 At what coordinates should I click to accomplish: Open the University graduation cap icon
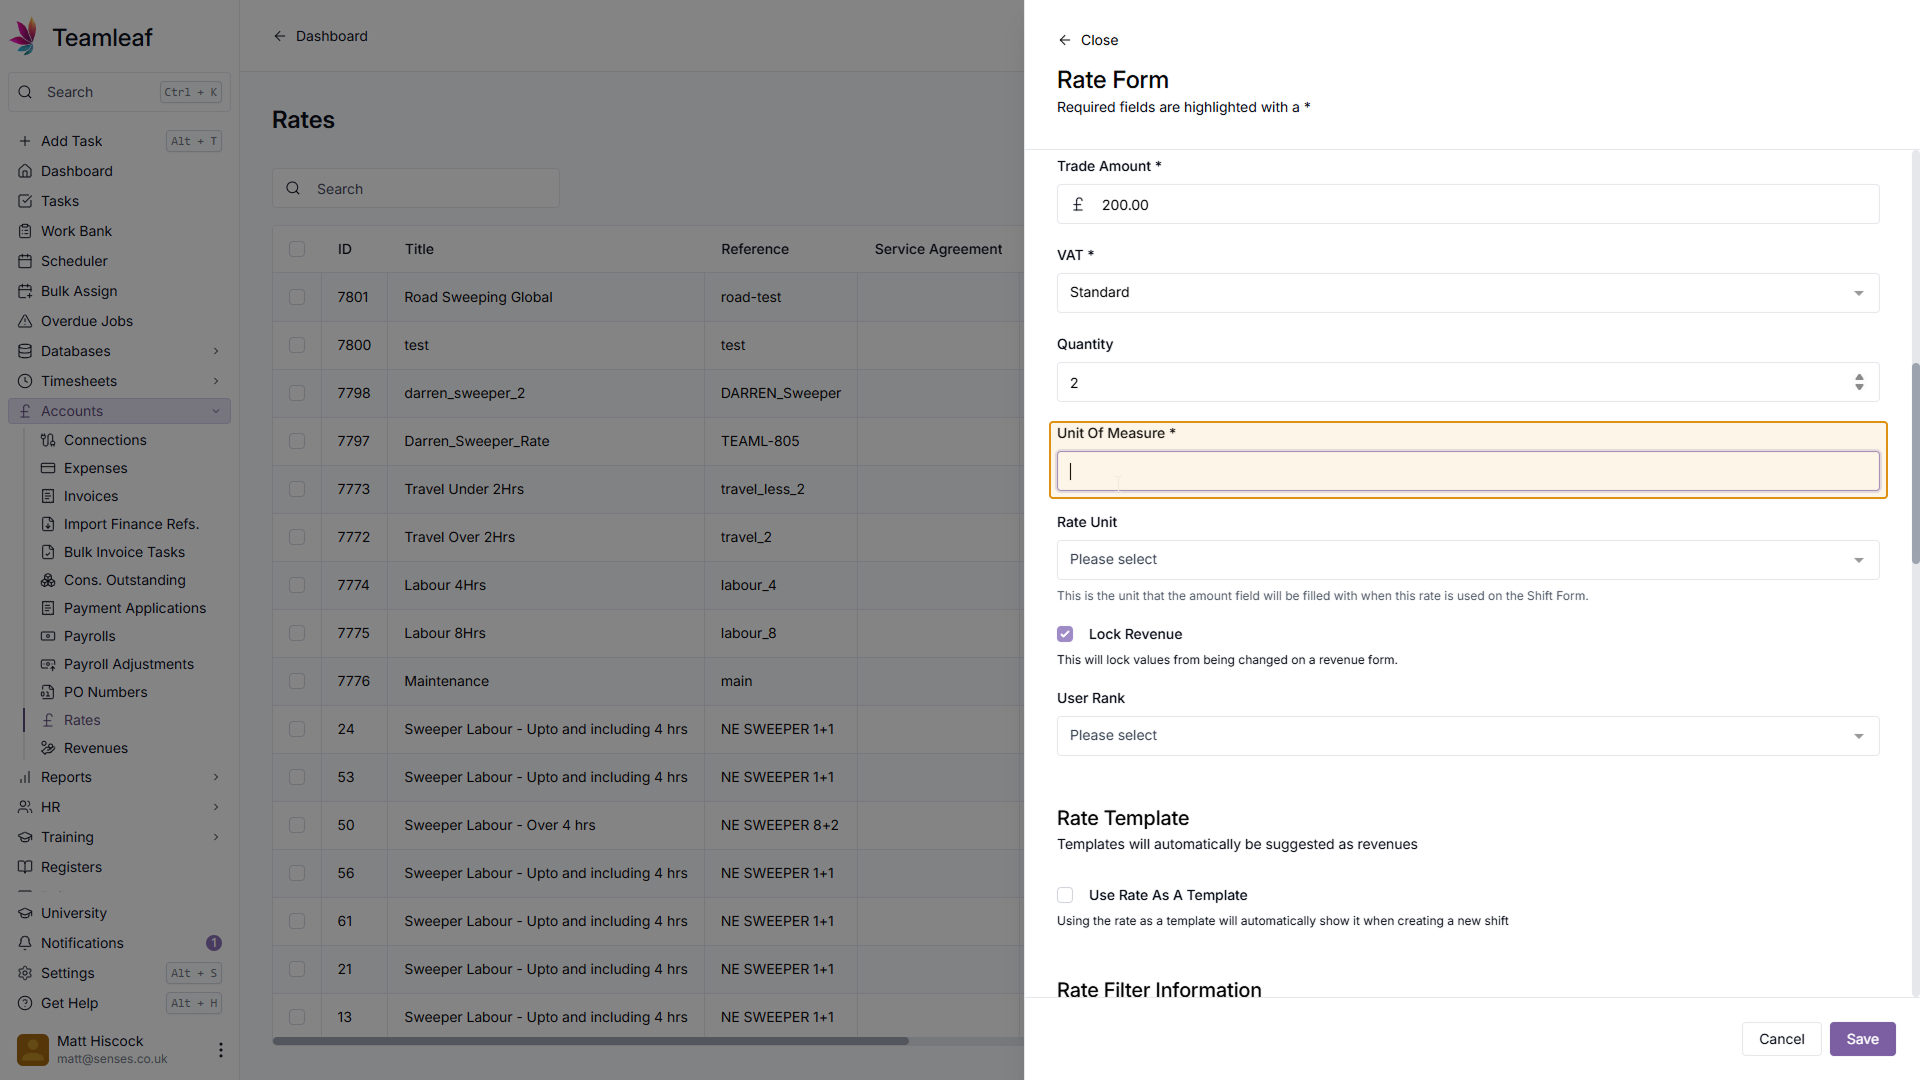[25, 913]
